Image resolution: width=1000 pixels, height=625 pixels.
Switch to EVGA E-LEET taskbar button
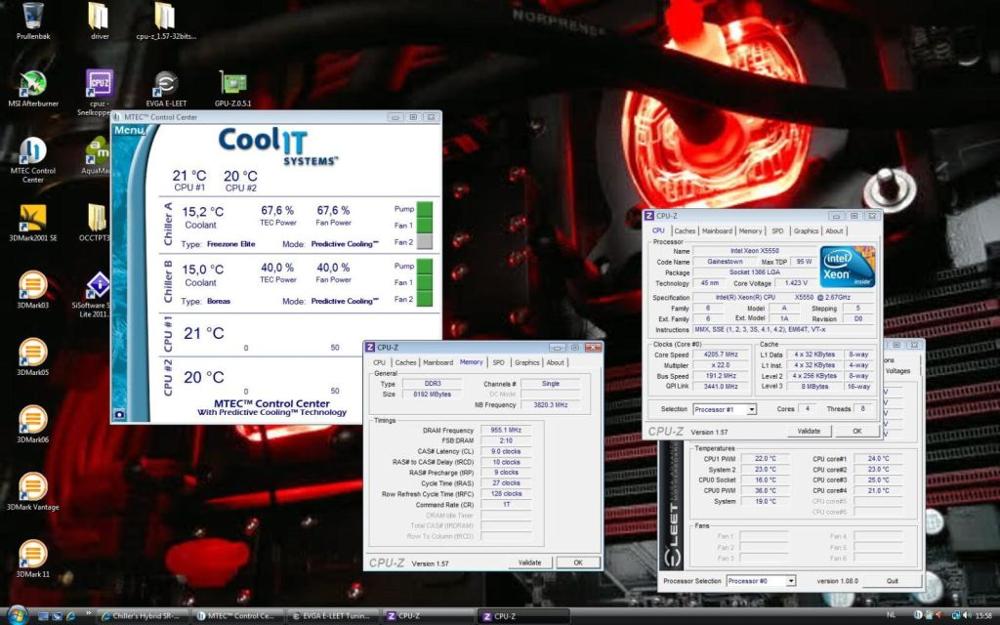pyautogui.click(x=334, y=616)
